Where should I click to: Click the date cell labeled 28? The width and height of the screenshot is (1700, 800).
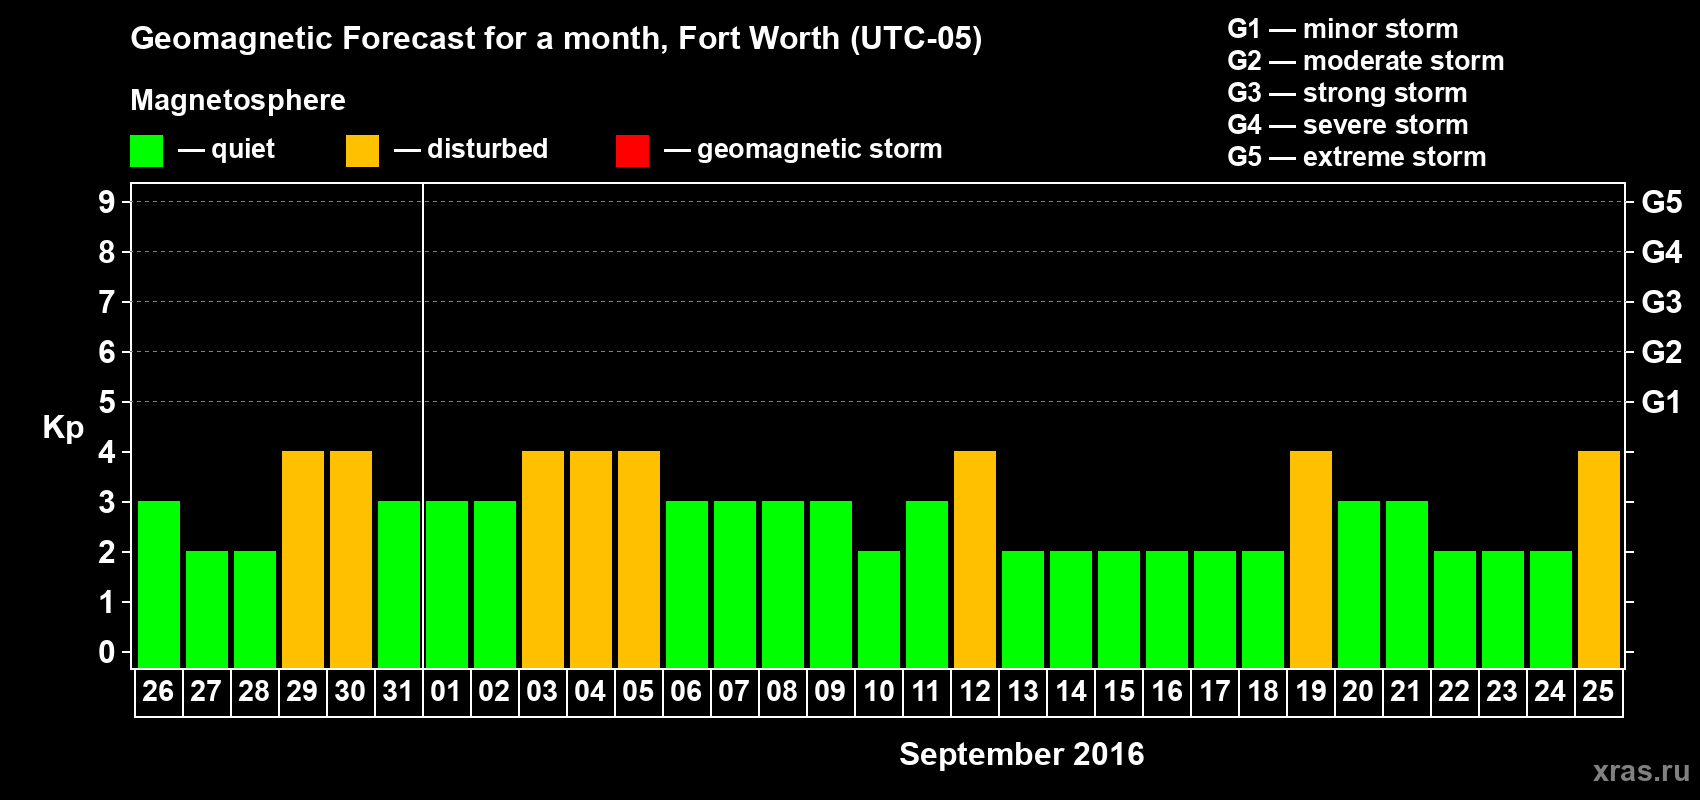(x=254, y=692)
